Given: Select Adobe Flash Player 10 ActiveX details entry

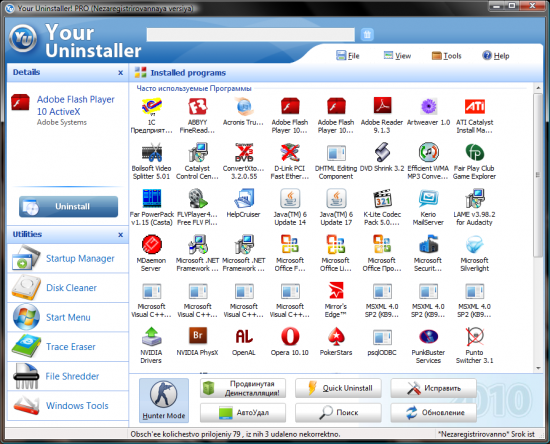Looking at the screenshot, I should (63, 109).
